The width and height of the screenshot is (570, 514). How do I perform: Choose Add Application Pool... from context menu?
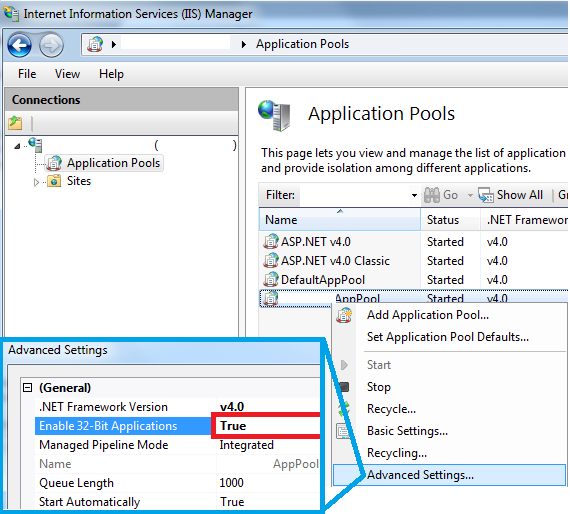point(450,315)
